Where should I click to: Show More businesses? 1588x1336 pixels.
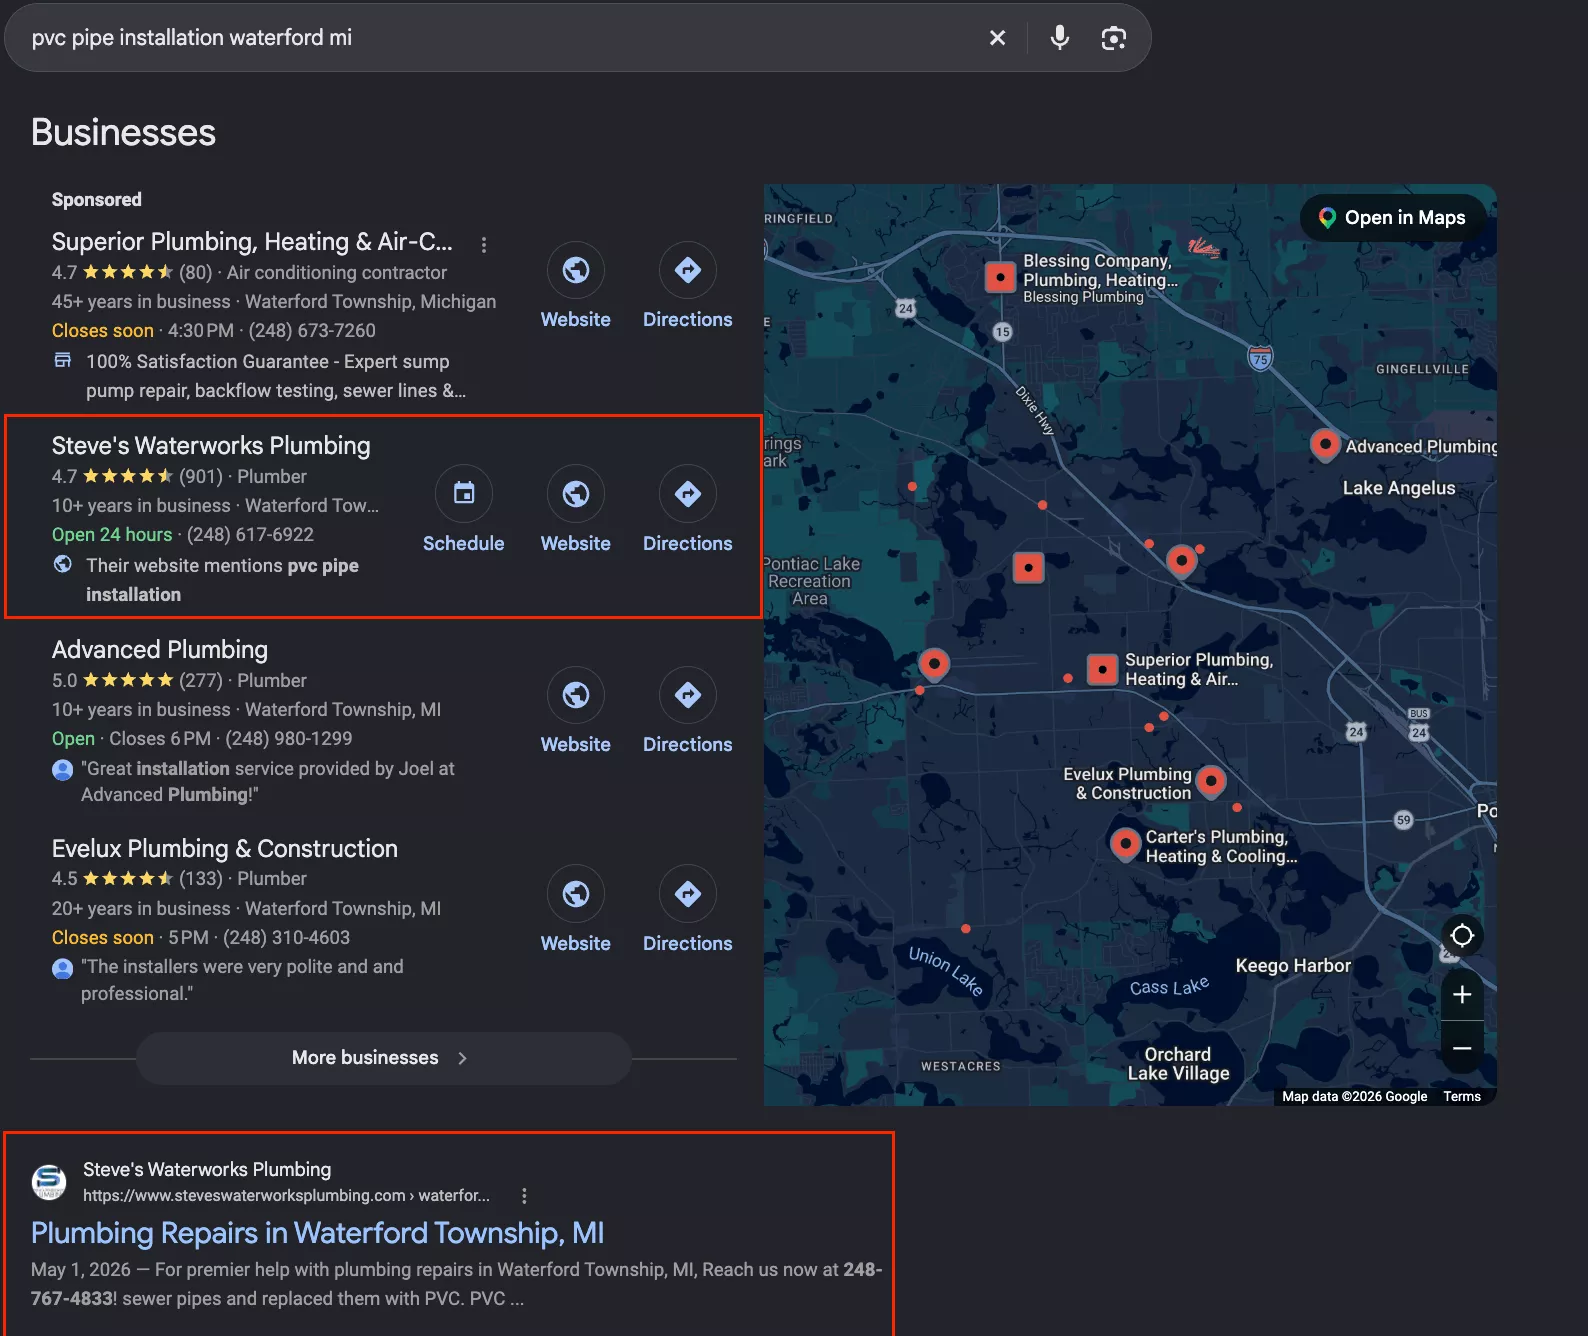point(383,1058)
